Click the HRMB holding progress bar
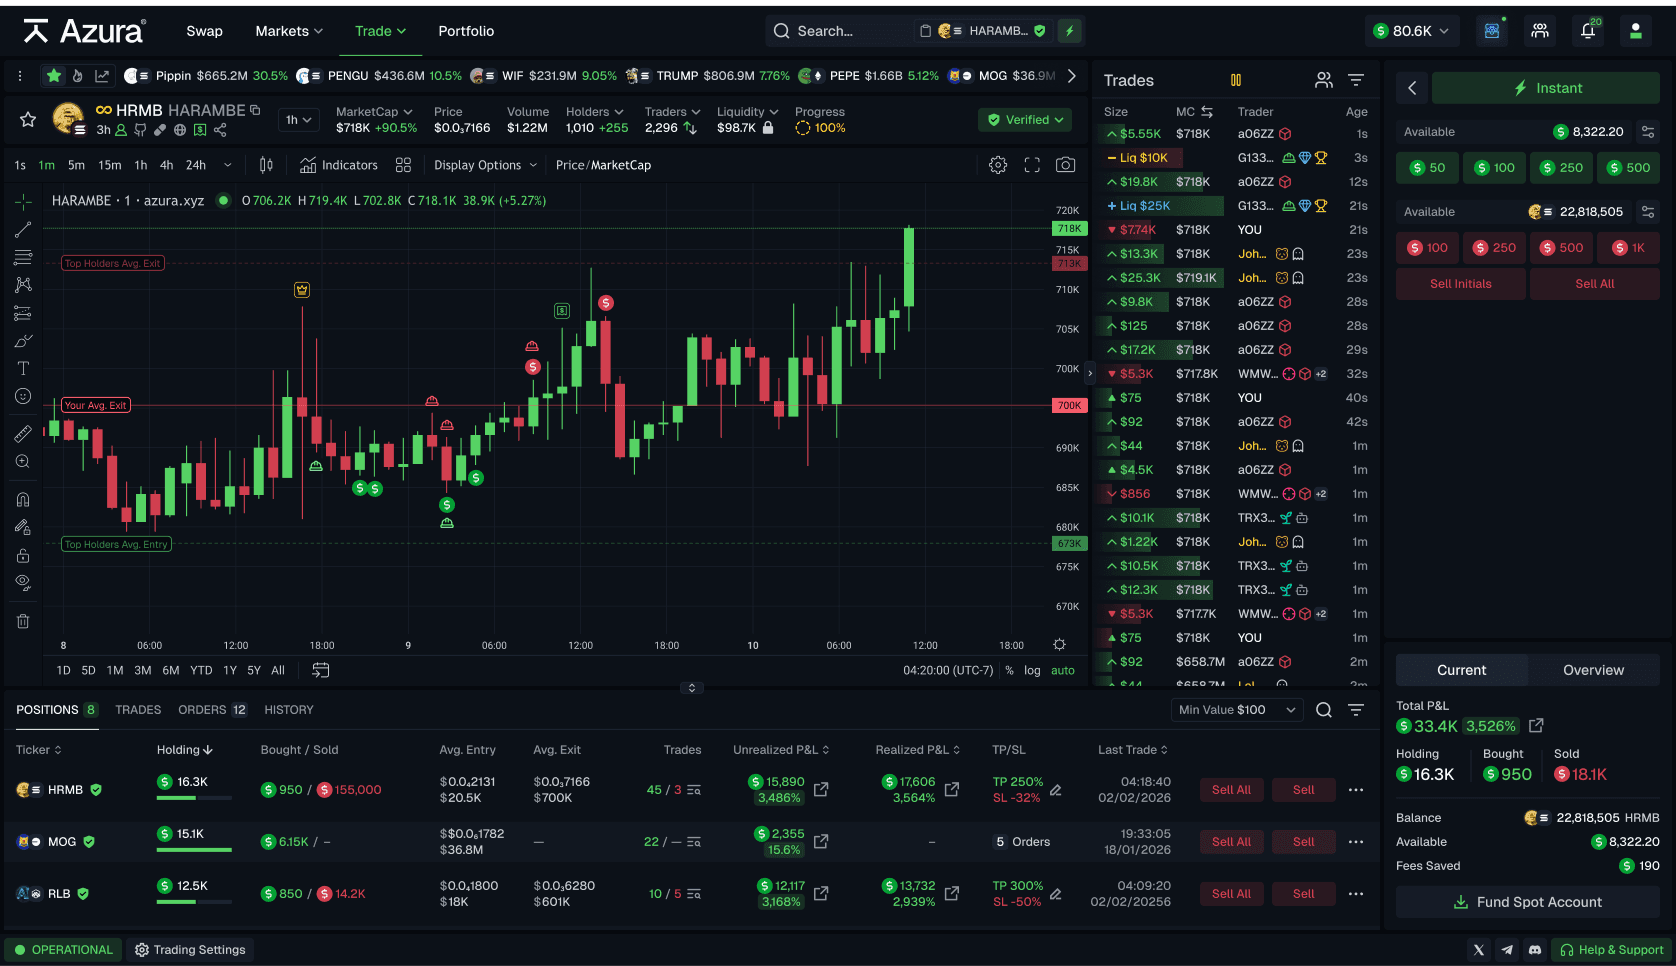The width and height of the screenshot is (1676, 966). click(x=194, y=798)
